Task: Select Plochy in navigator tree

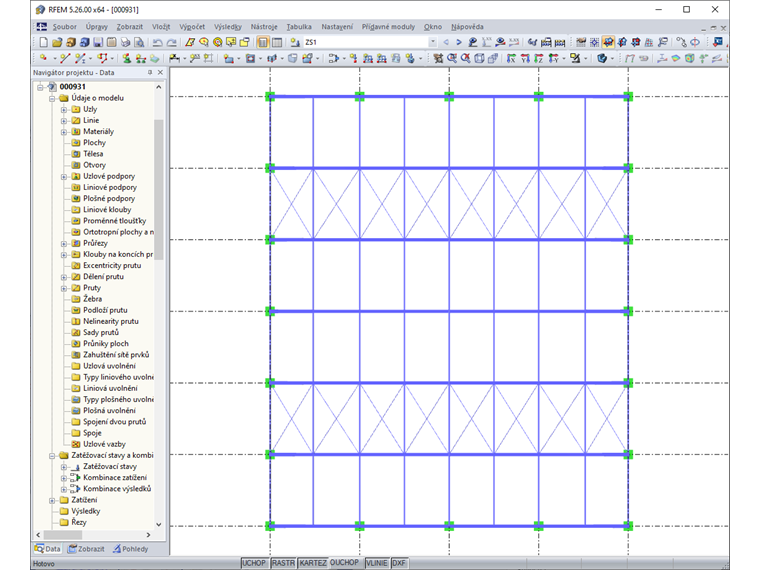Action: pos(94,142)
